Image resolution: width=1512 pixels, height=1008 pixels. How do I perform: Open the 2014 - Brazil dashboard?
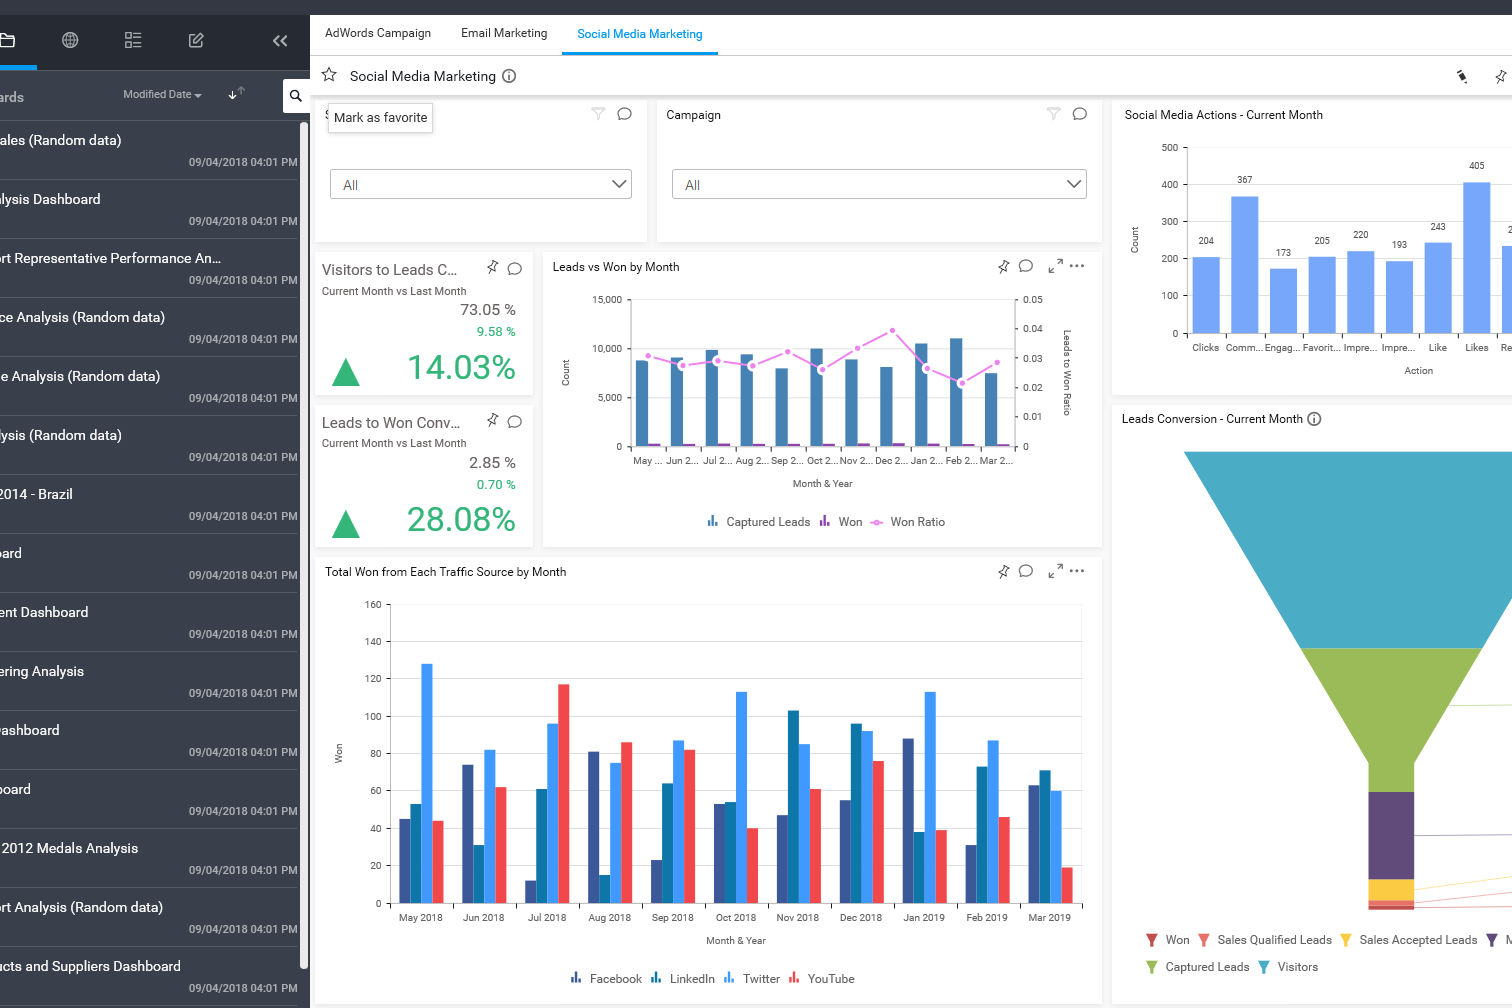point(149,504)
